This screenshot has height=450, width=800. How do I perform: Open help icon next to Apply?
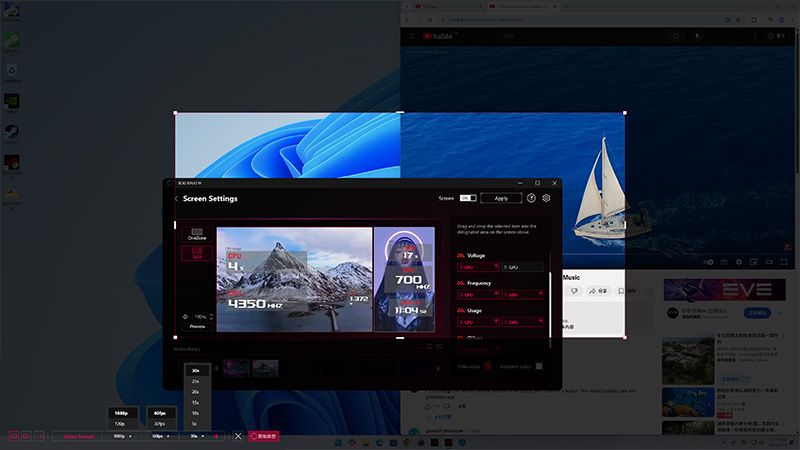click(531, 198)
